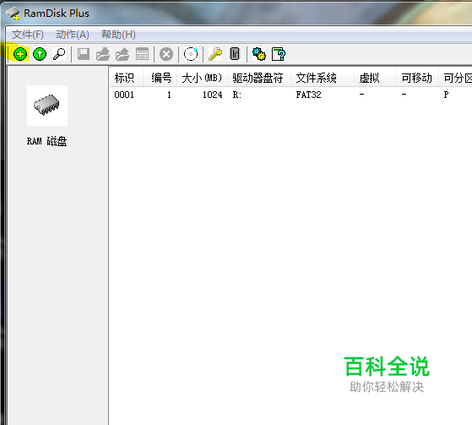Sort by the 标识 column header

pyautogui.click(x=127, y=78)
